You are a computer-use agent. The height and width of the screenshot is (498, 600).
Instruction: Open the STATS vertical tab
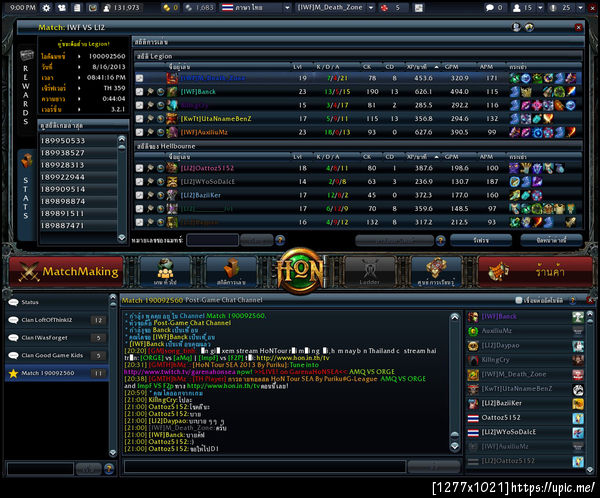click(26, 195)
